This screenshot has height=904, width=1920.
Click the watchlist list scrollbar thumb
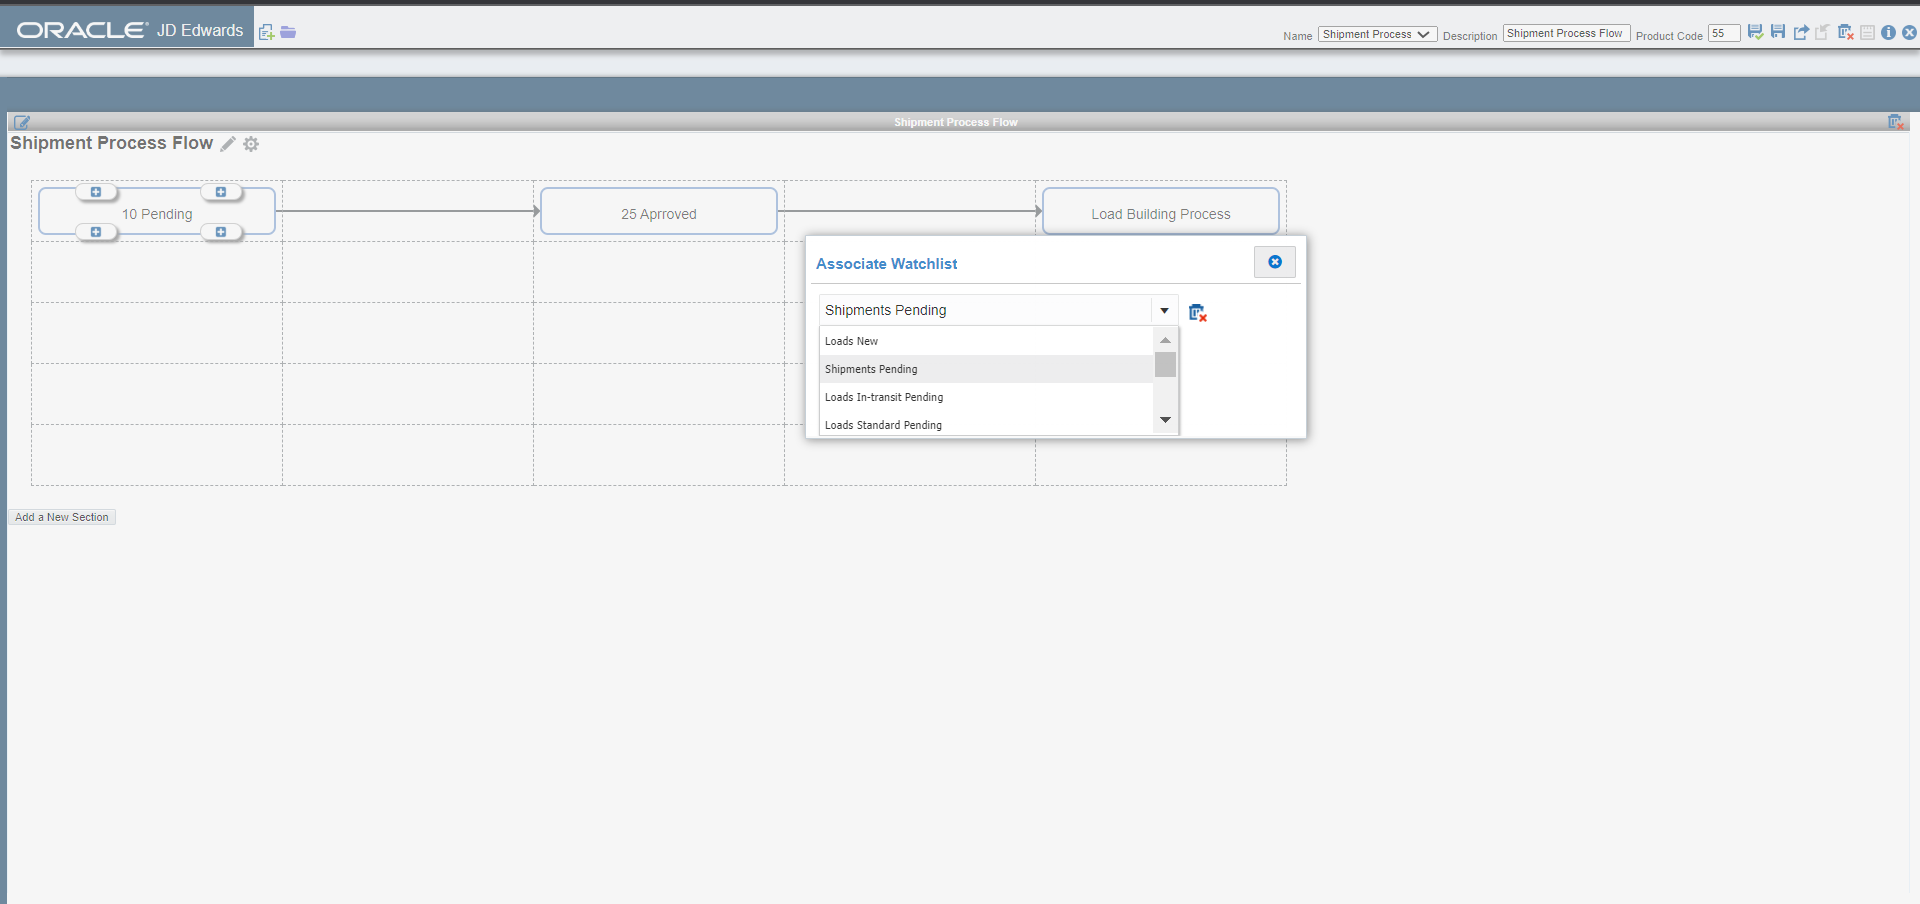1165,364
